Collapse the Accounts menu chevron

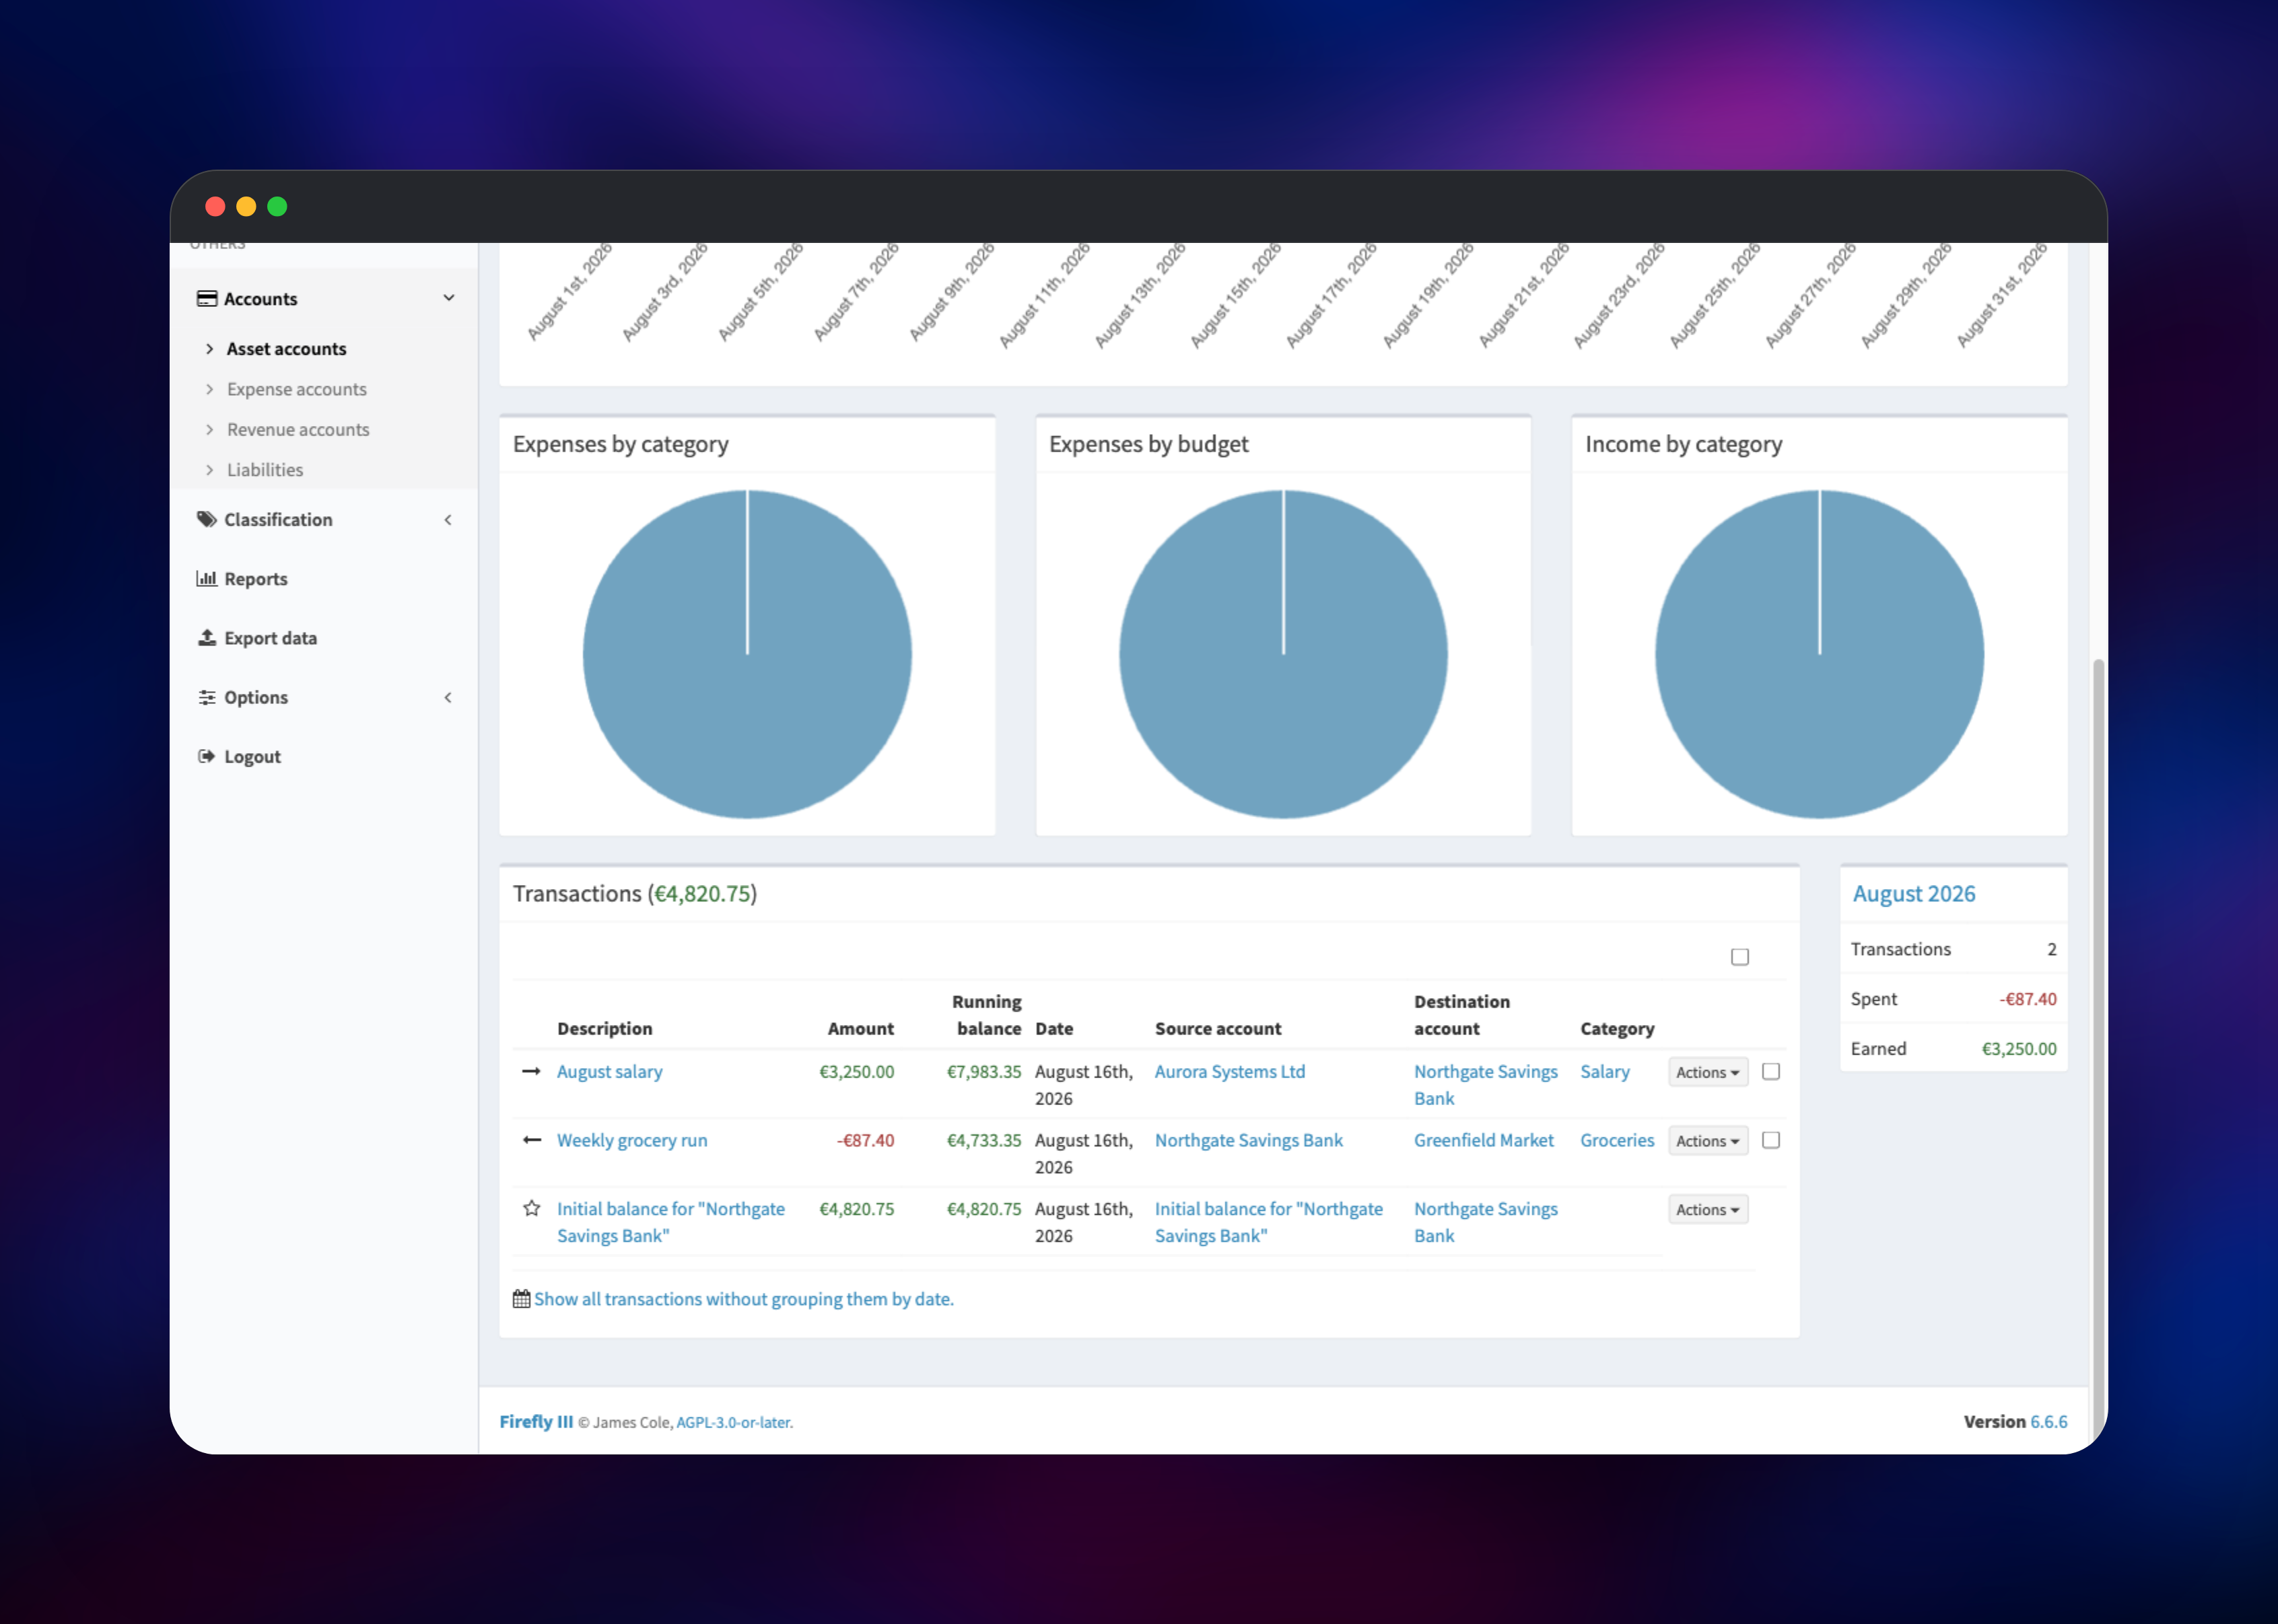pyautogui.click(x=449, y=298)
